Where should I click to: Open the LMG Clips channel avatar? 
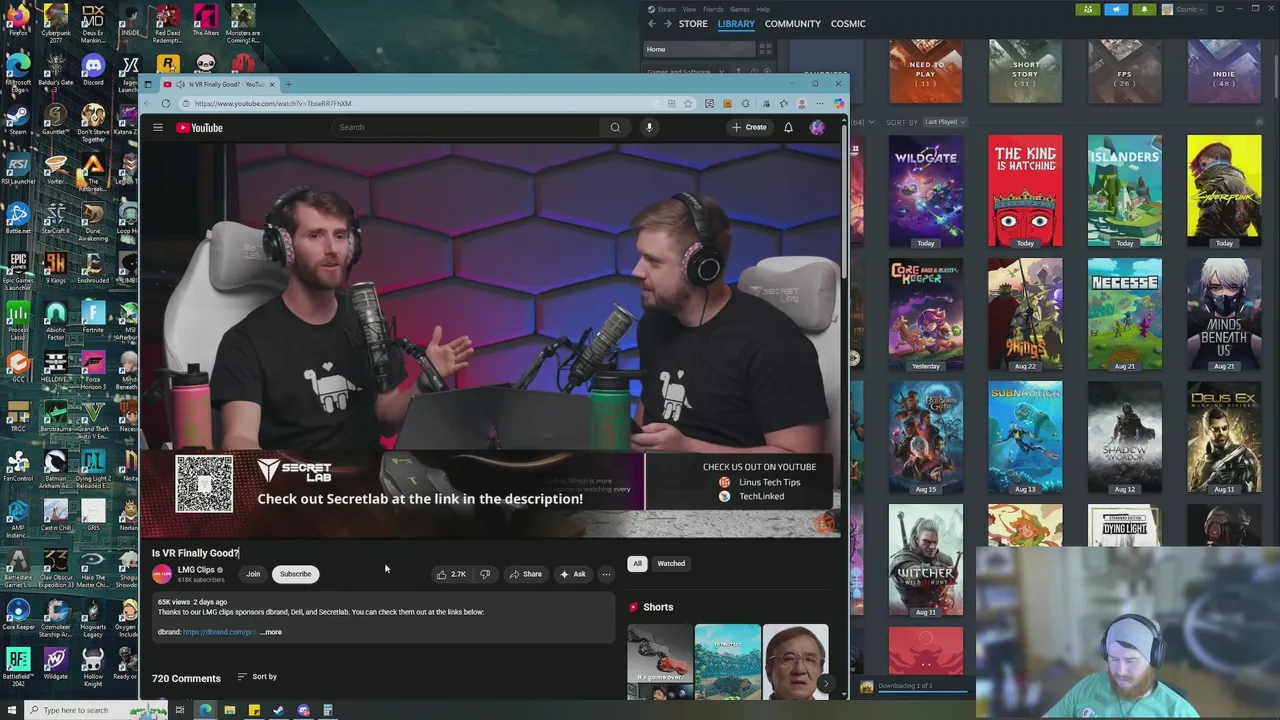162,574
